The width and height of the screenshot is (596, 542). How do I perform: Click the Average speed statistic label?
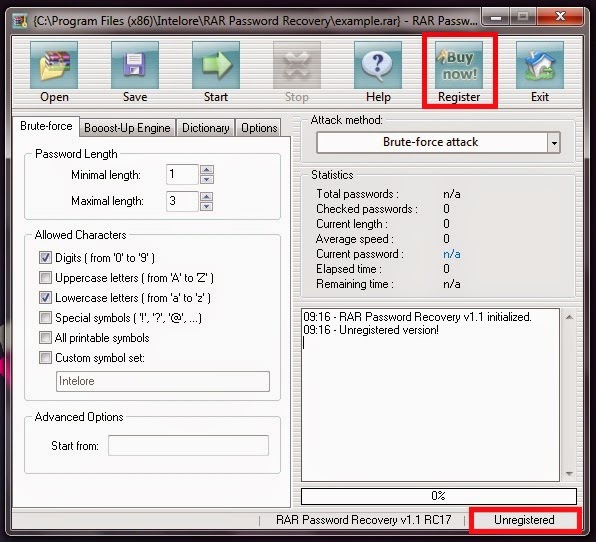click(x=355, y=239)
